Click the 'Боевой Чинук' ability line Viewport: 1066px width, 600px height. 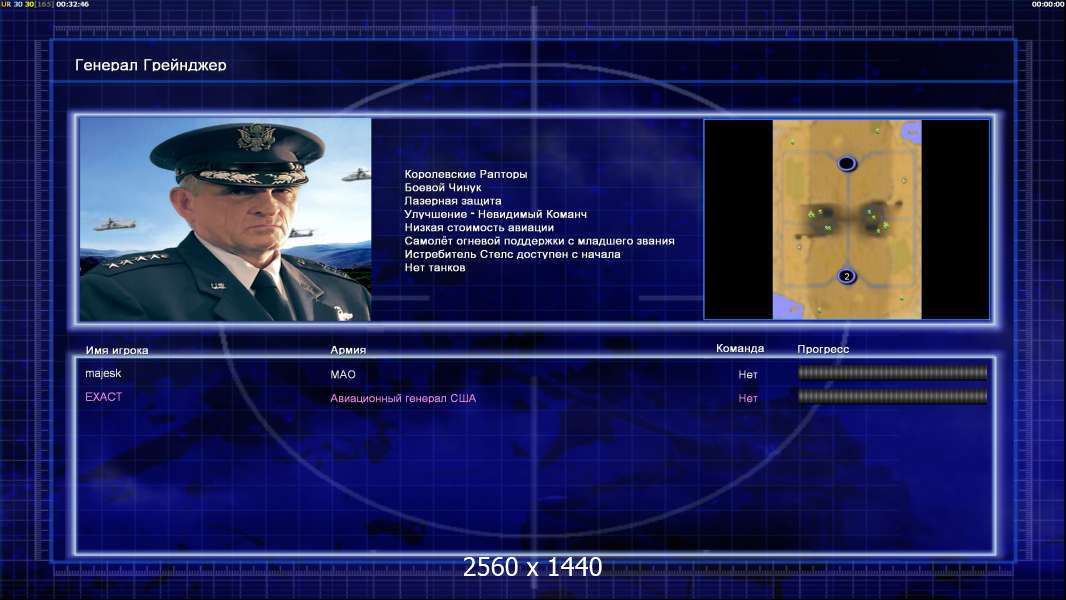(x=443, y=188)
